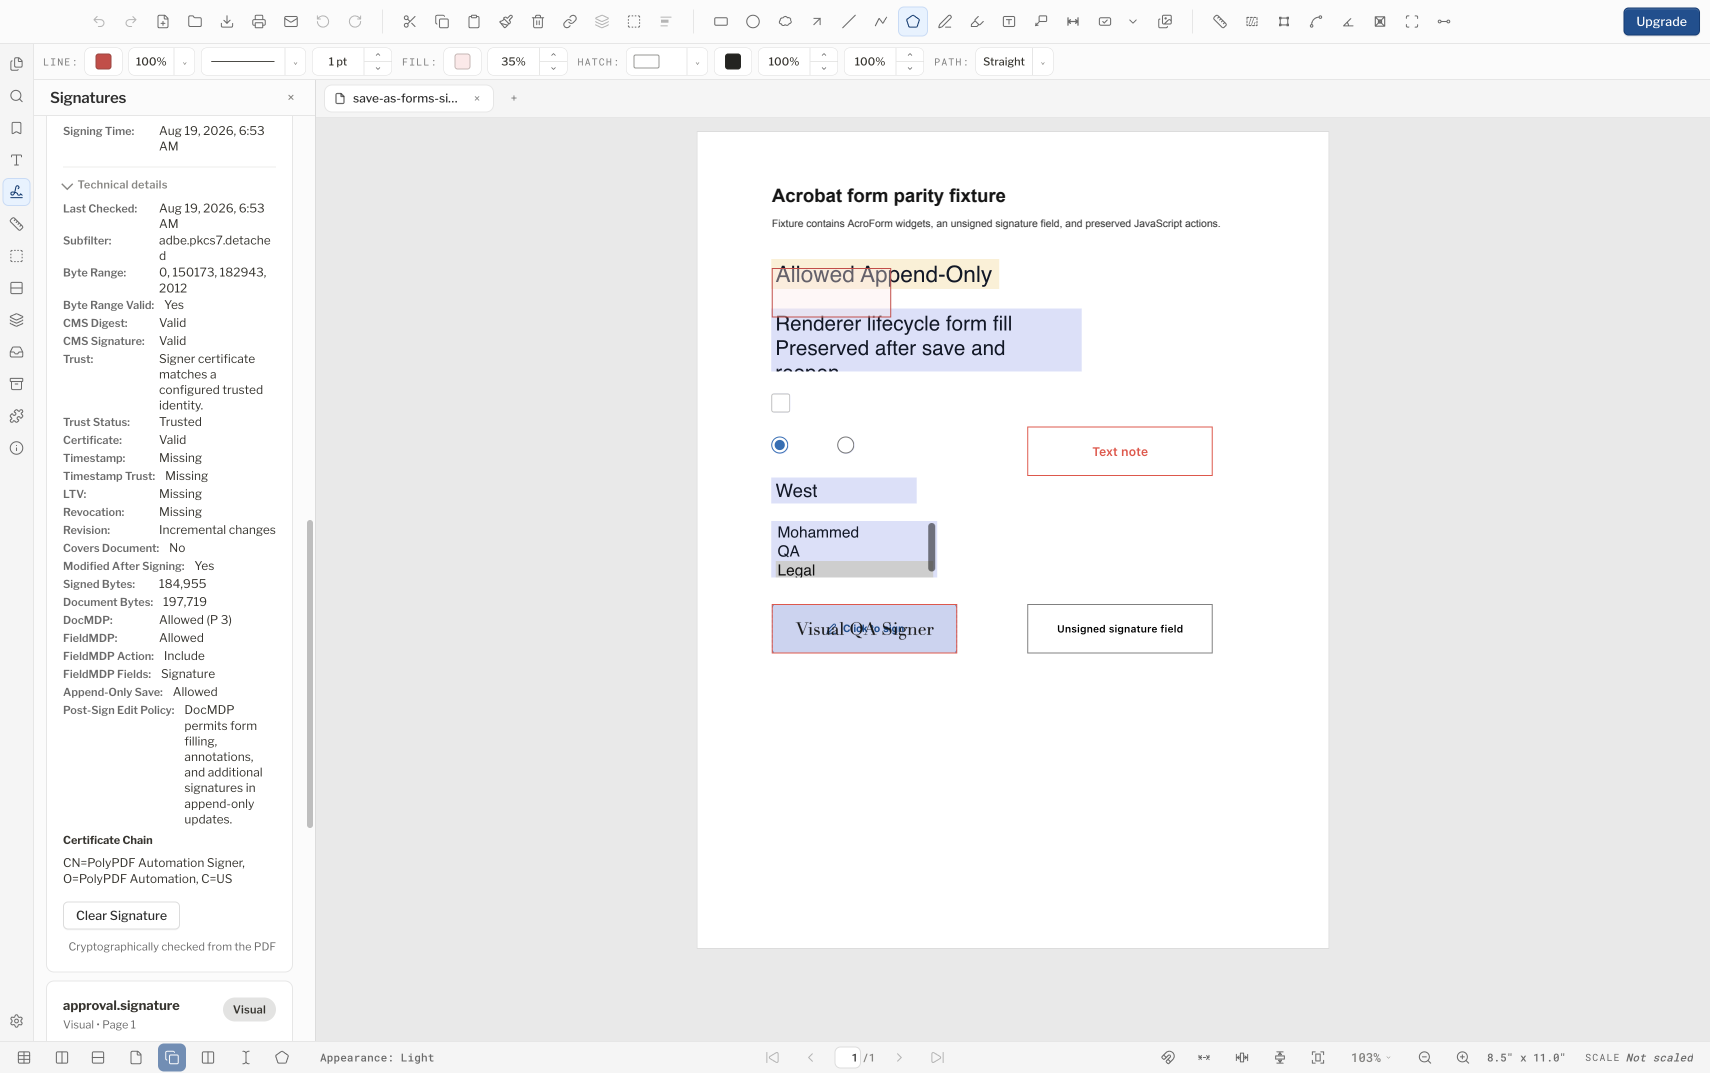Tick the empty checkbox on the page
This screenshot has height=1073, width=1710.
coord(780,403)
